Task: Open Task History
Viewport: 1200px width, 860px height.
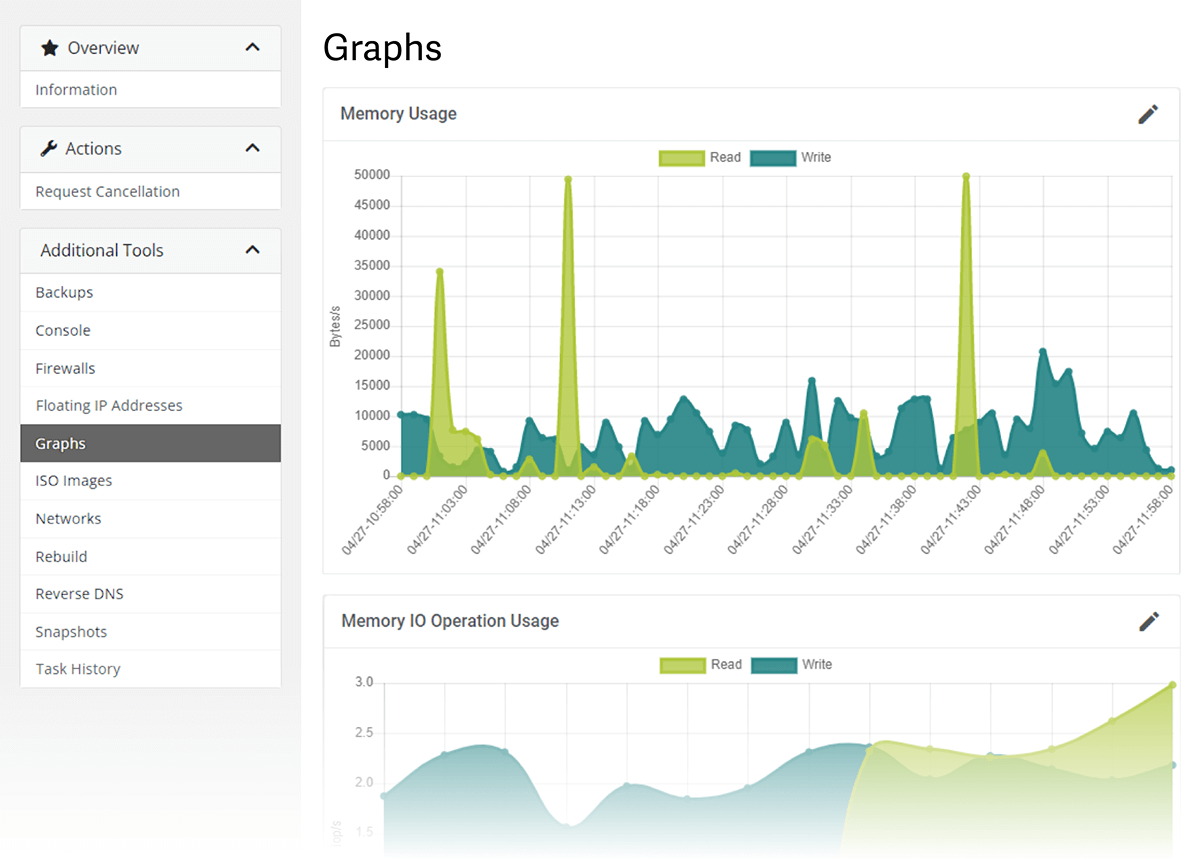Action: [x=150, y=669]
